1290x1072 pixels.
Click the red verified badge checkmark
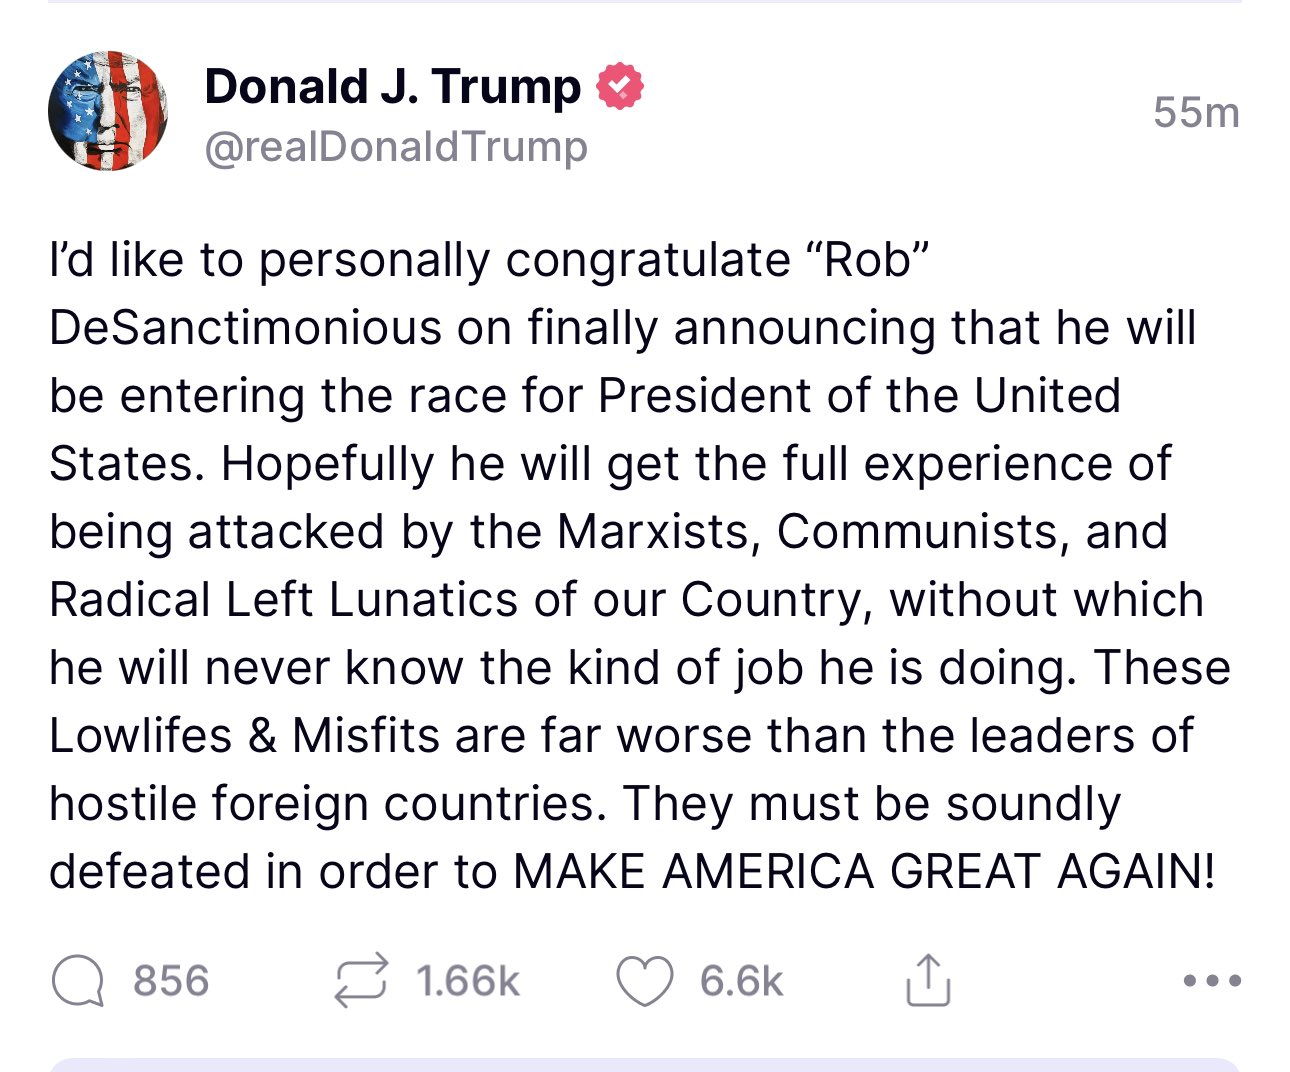point(620,86)
